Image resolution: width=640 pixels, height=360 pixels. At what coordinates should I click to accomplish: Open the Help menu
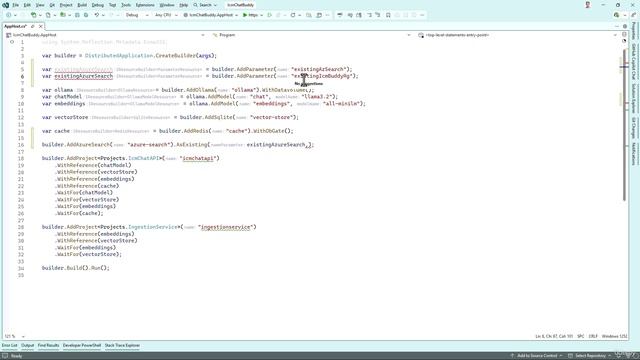coord(184,5)
